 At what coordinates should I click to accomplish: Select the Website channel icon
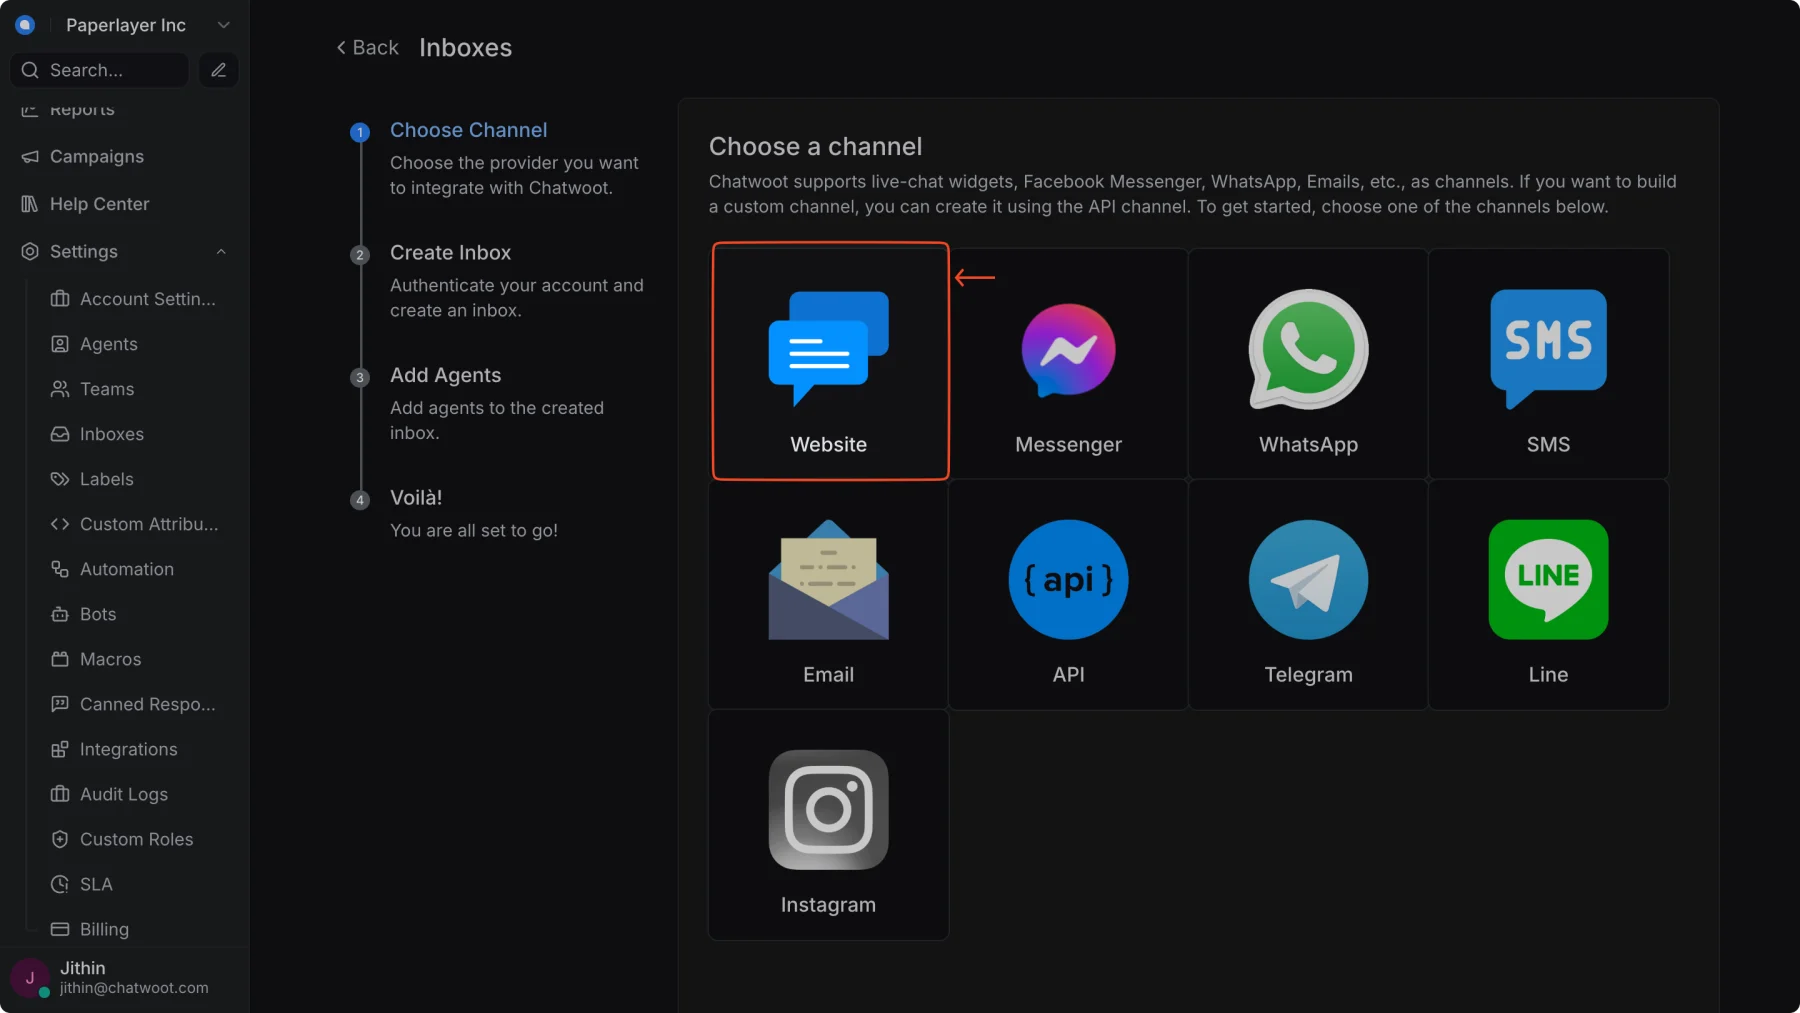(828, 348)
